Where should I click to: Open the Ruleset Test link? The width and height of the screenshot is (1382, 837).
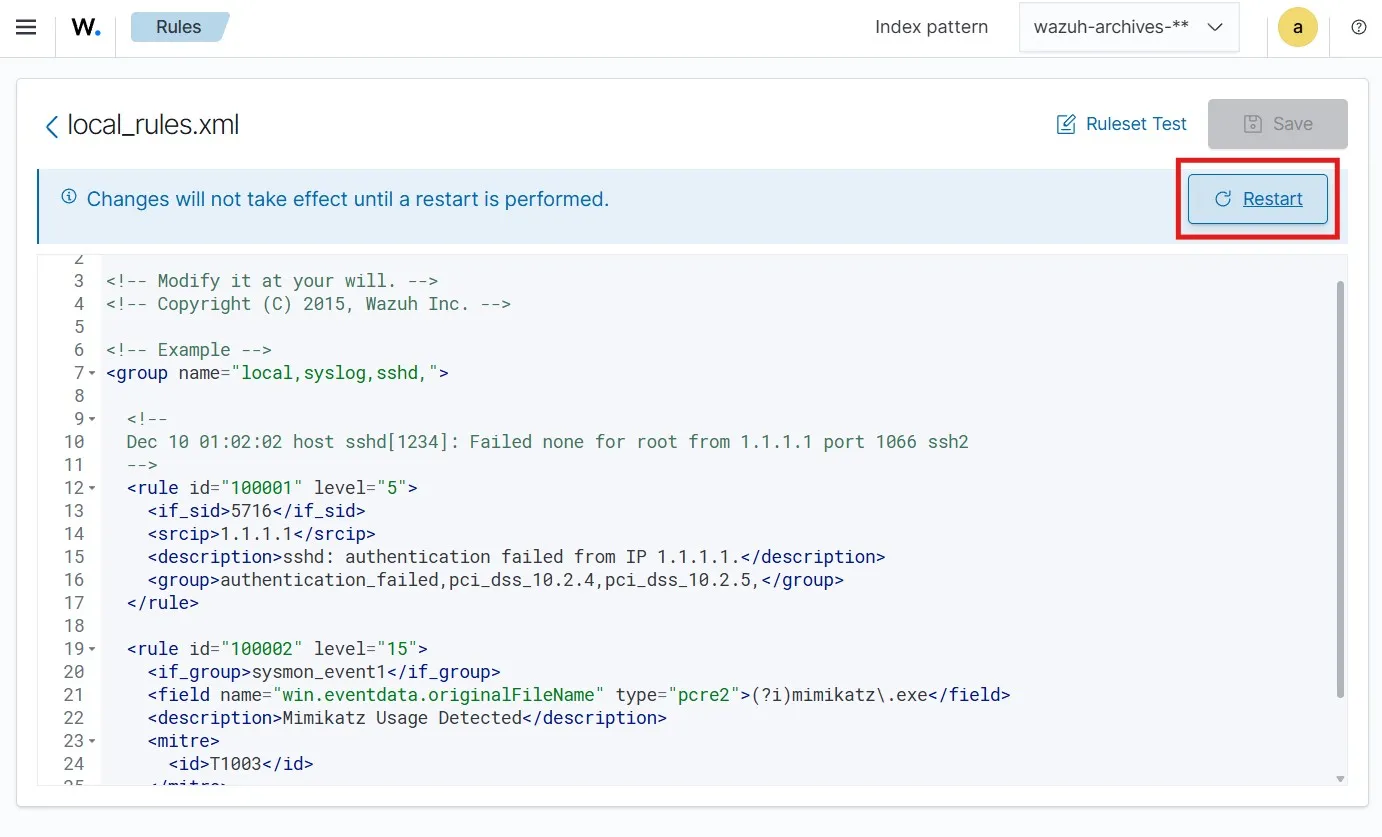(1136, 124)
